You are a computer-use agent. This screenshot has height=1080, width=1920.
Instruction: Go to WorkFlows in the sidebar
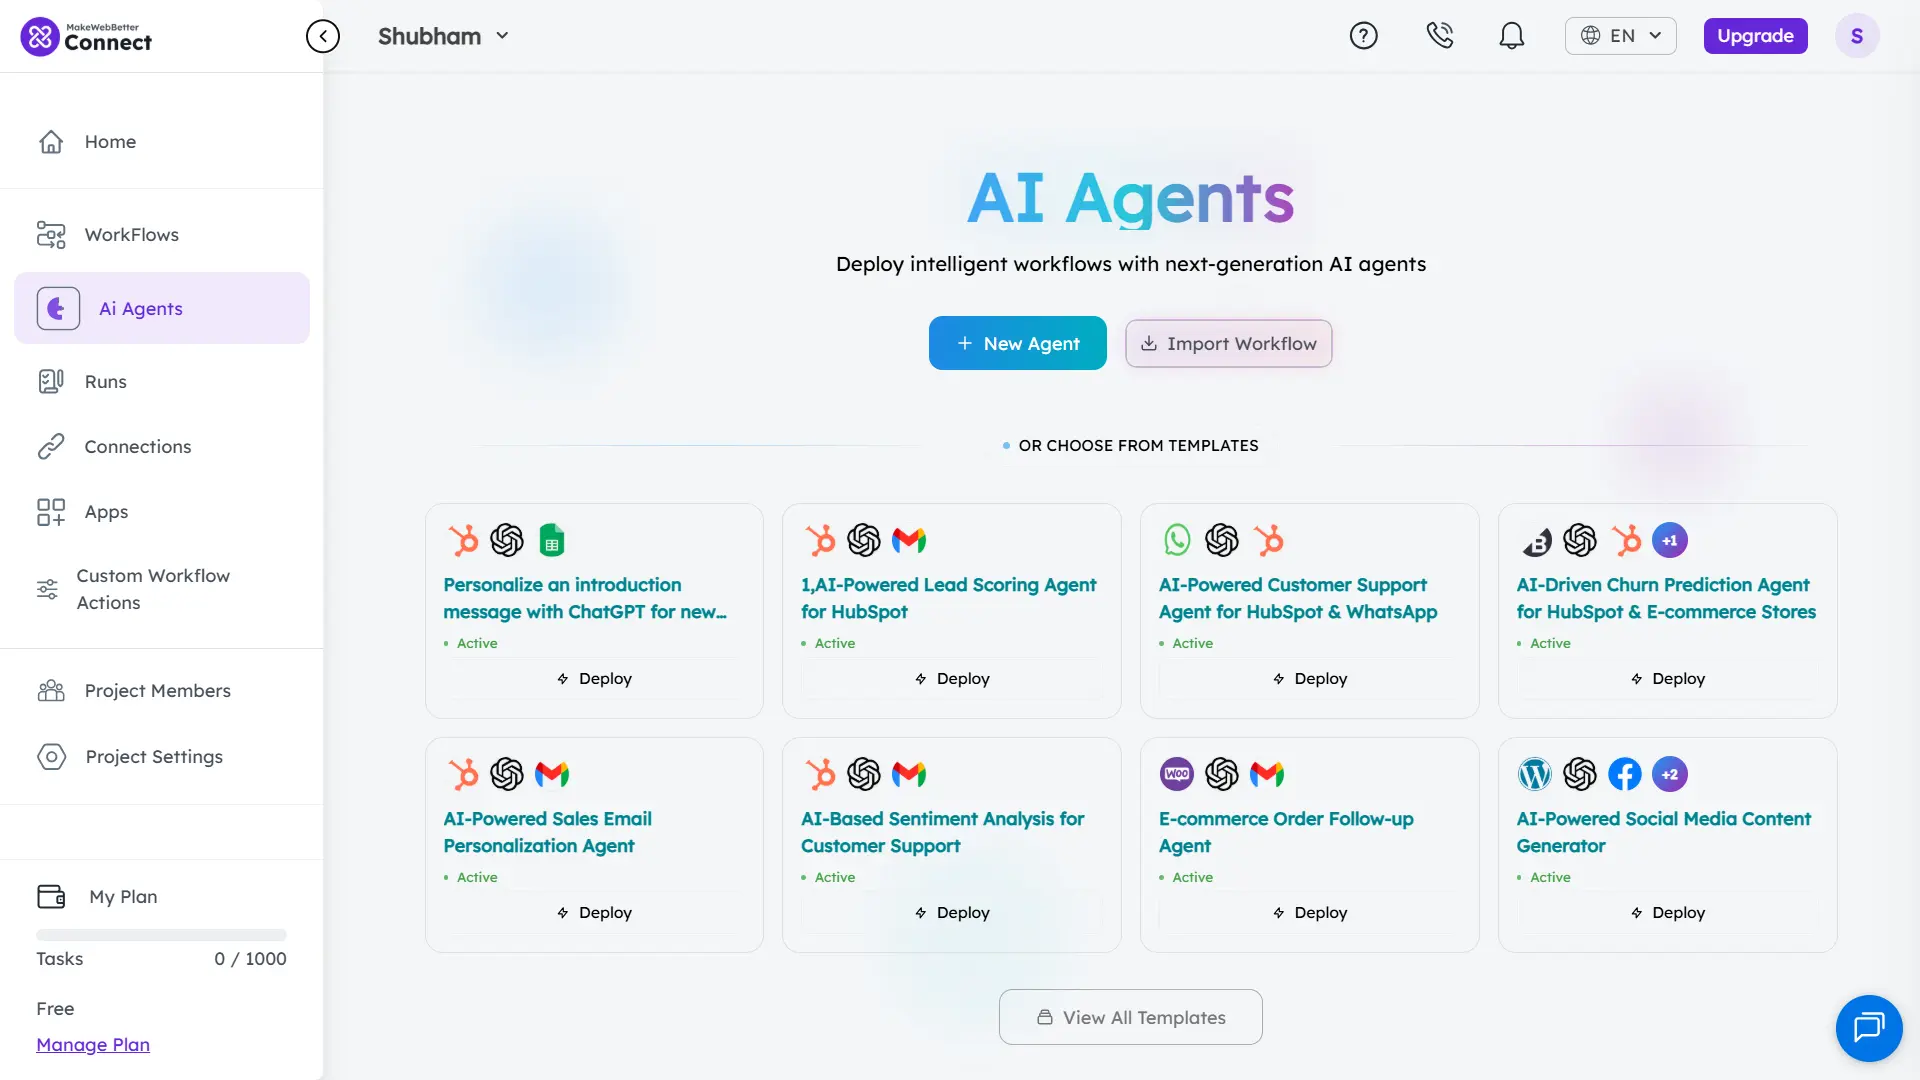point(131,235)
